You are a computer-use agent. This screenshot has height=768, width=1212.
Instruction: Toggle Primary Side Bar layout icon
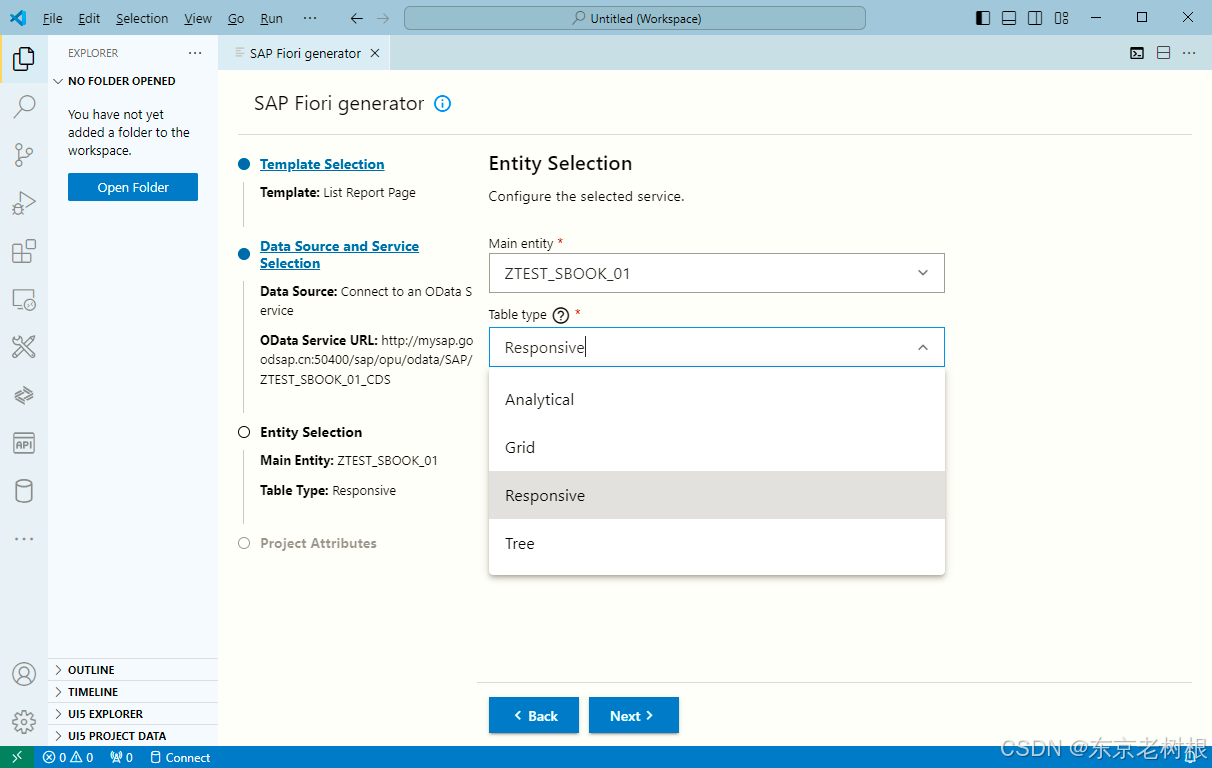pos(983,18)
